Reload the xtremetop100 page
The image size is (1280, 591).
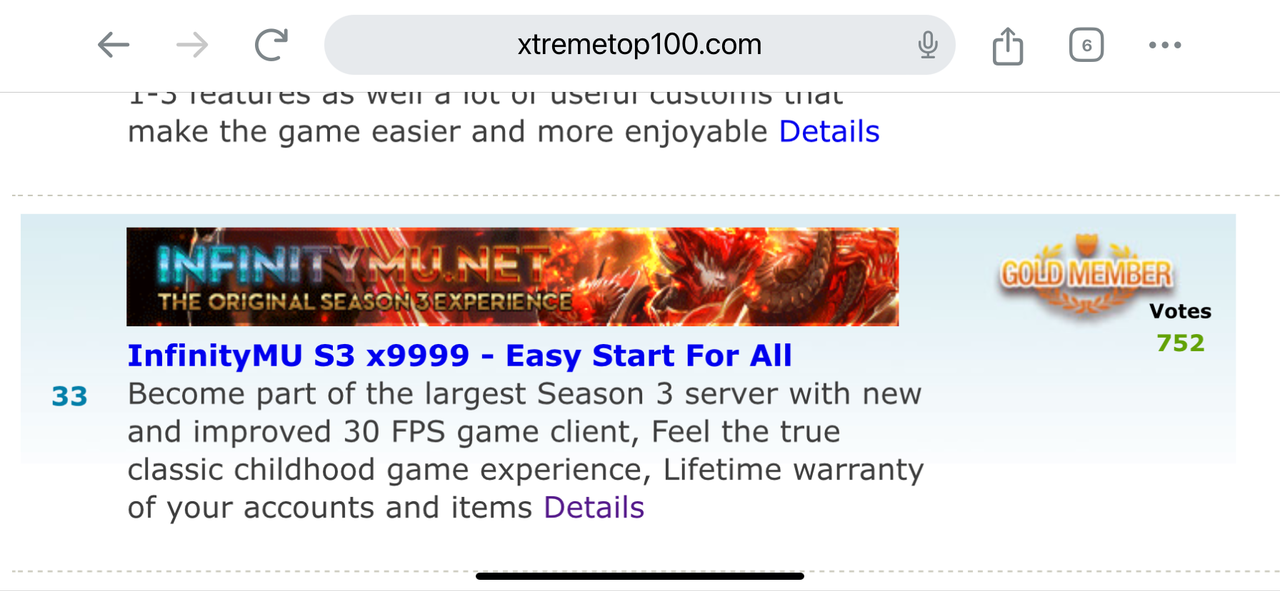271,44
